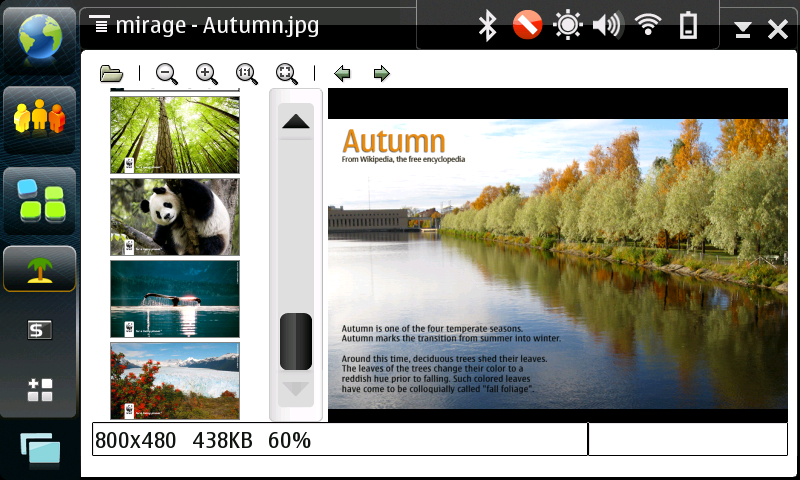Open the mirage application title menu
This screenshot has width=800, height=480.
[x=210, y=25]
